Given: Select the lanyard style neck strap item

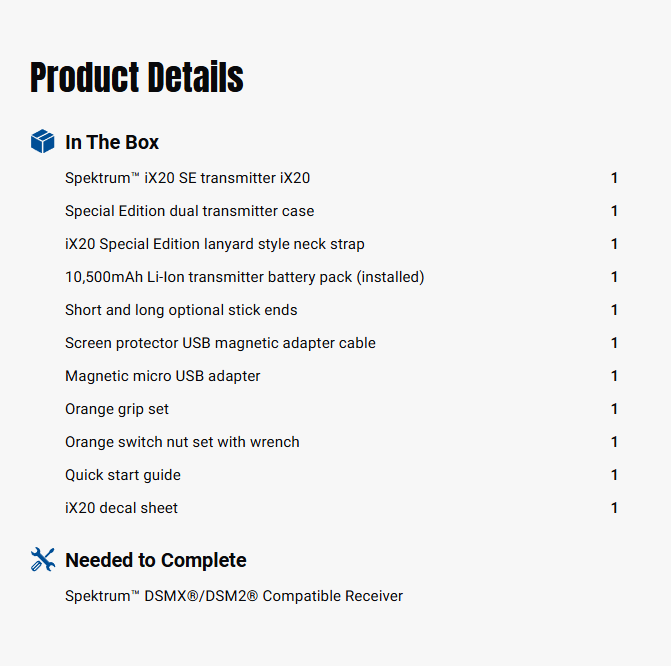Looking at the screenshot, I should (214, 244).
